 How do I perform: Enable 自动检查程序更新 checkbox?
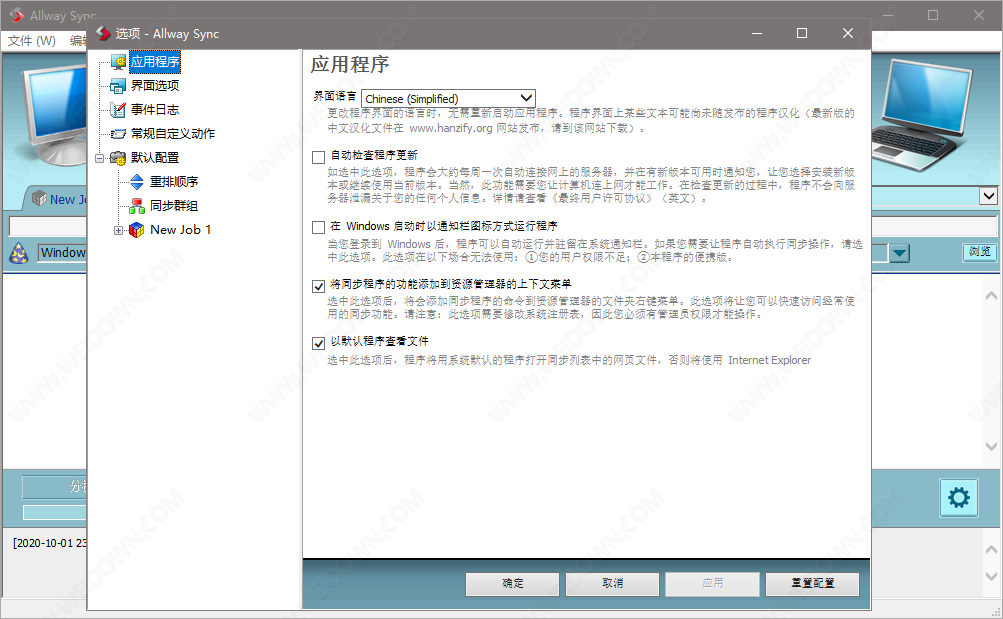[x=319, y=157]
